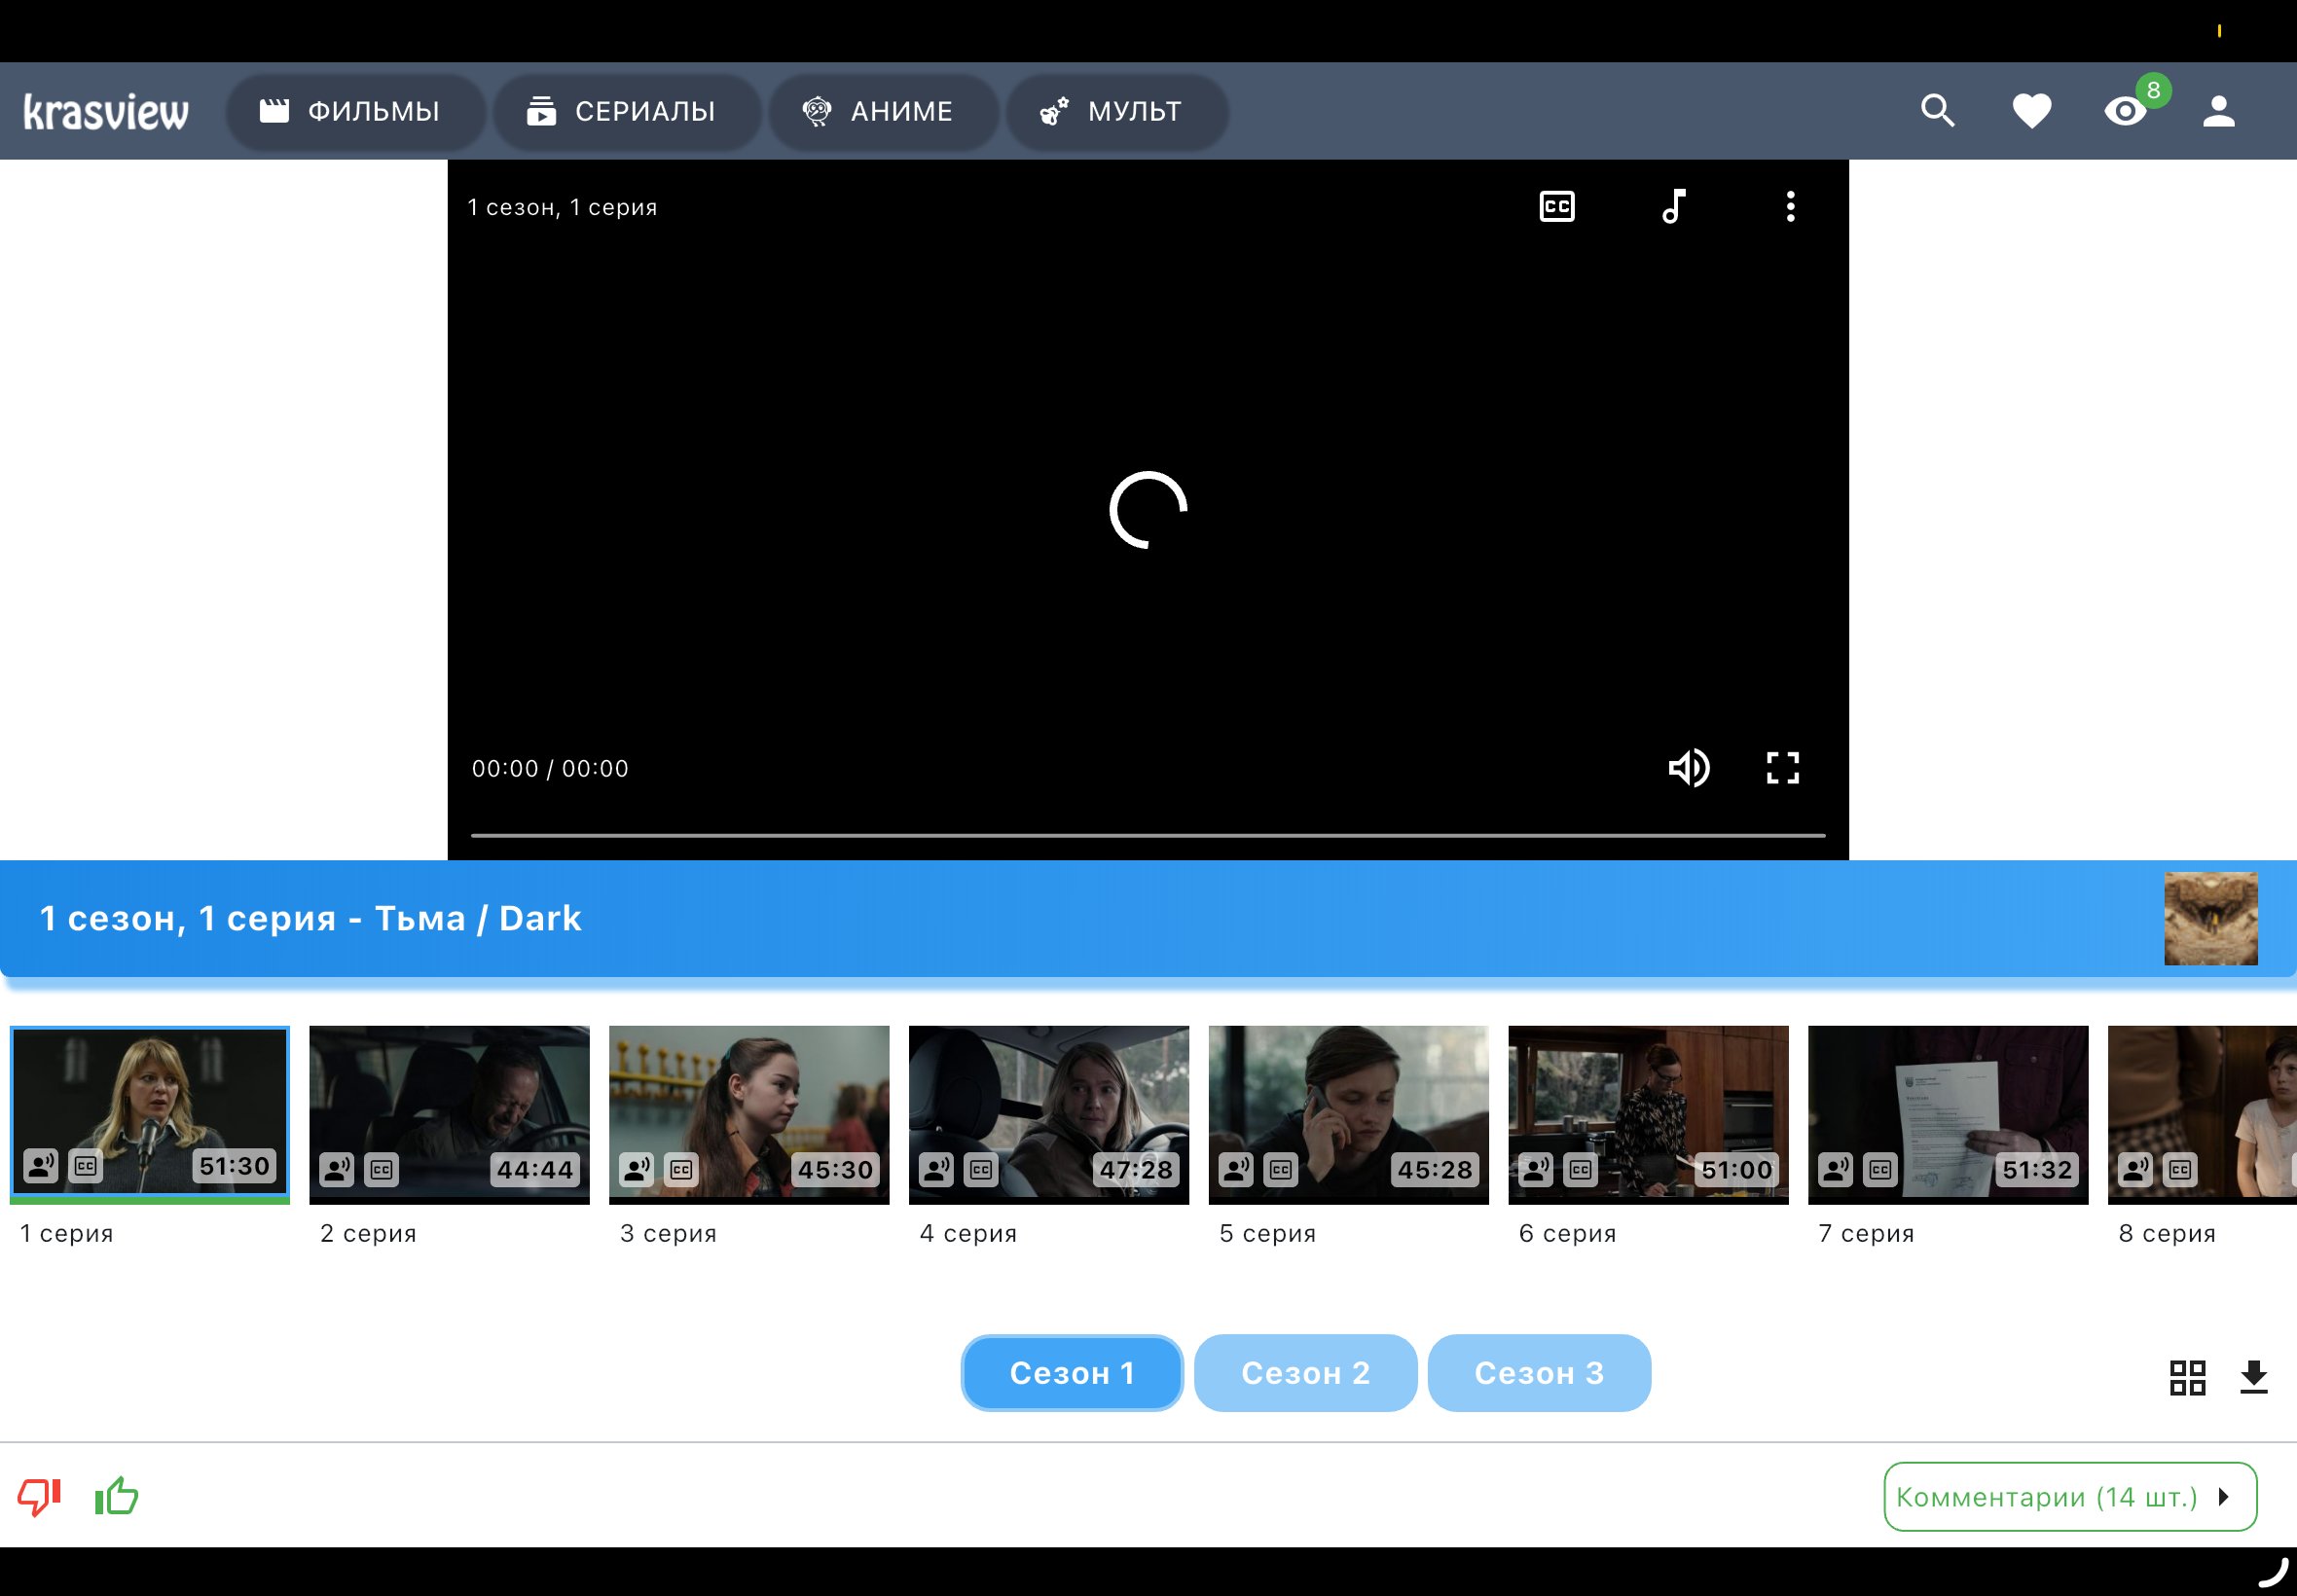Click the red thumbs down dislike

[x=40, y=1496]
